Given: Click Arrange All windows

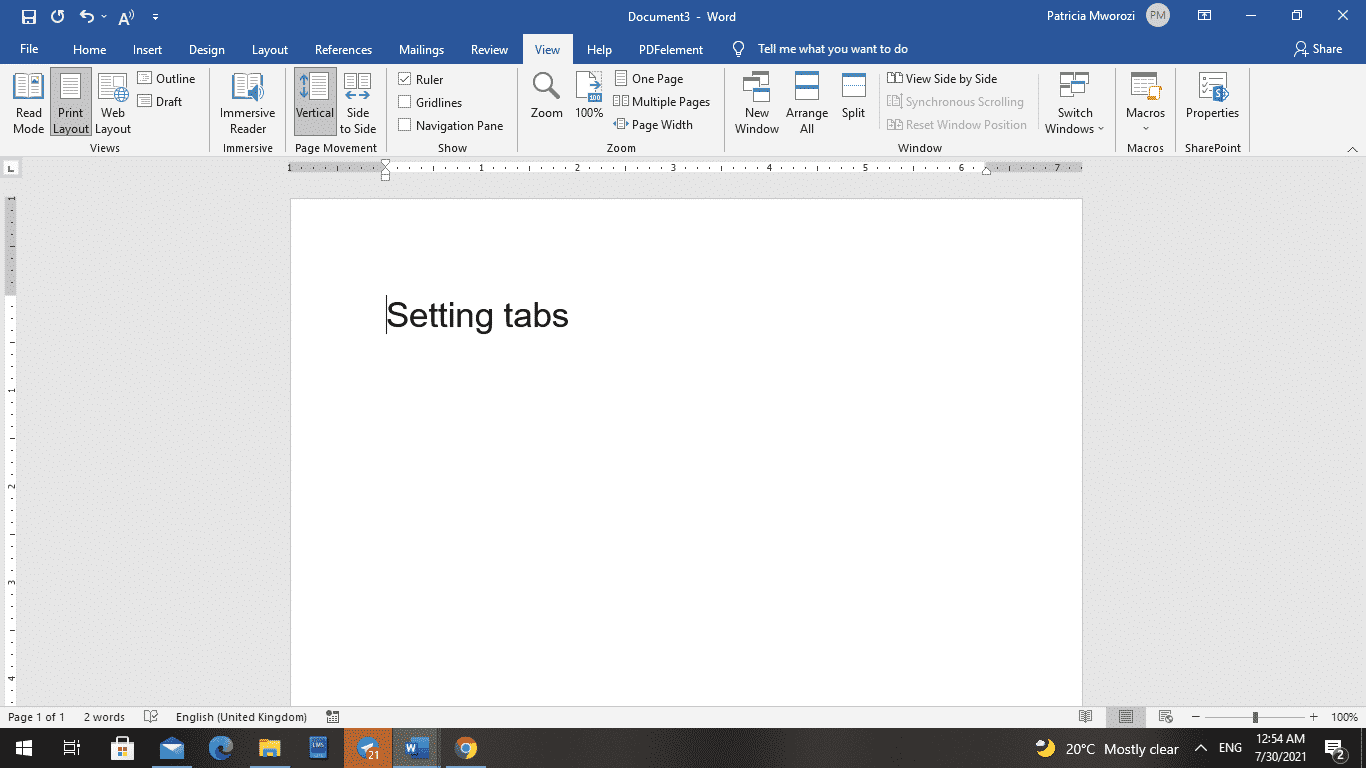Looking at the screenshot, I should (x=806, y=101).
